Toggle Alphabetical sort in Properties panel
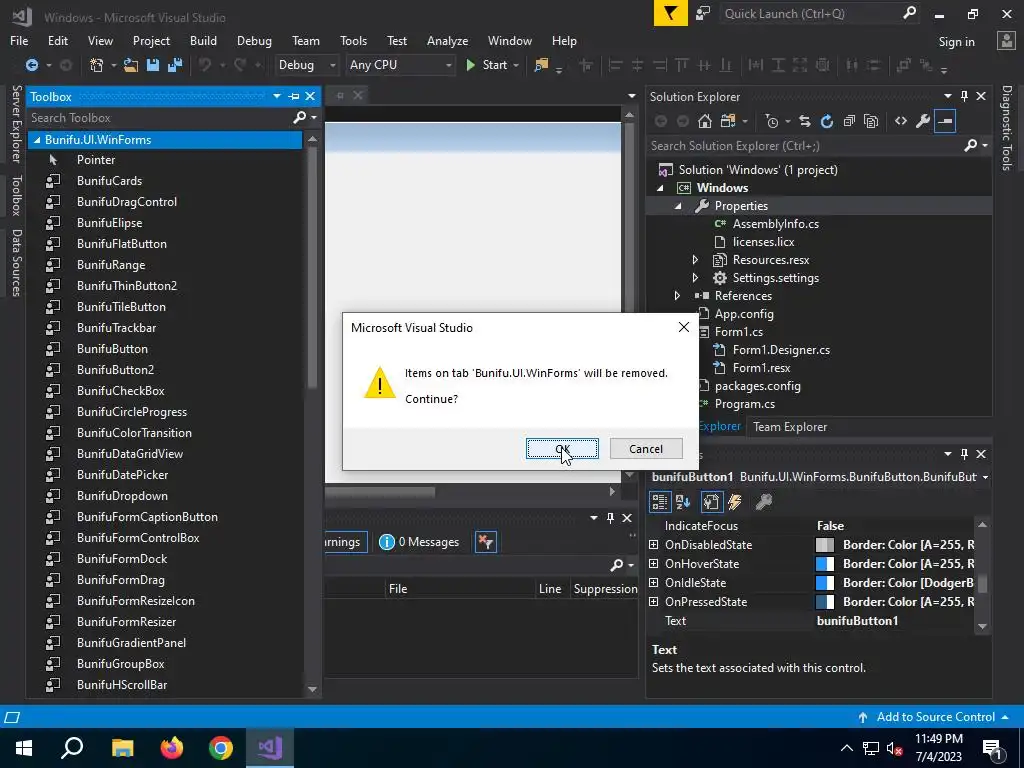 point(683,502)
